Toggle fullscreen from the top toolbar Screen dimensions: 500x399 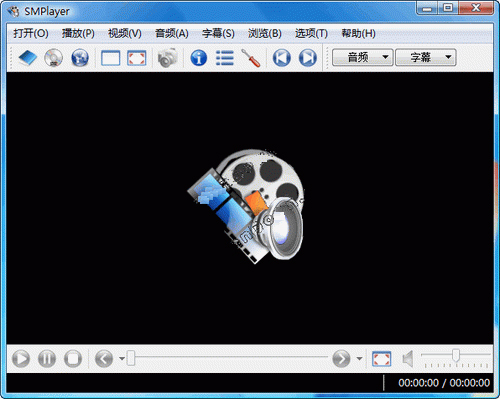pyautogui.click(x=137, y=58)
